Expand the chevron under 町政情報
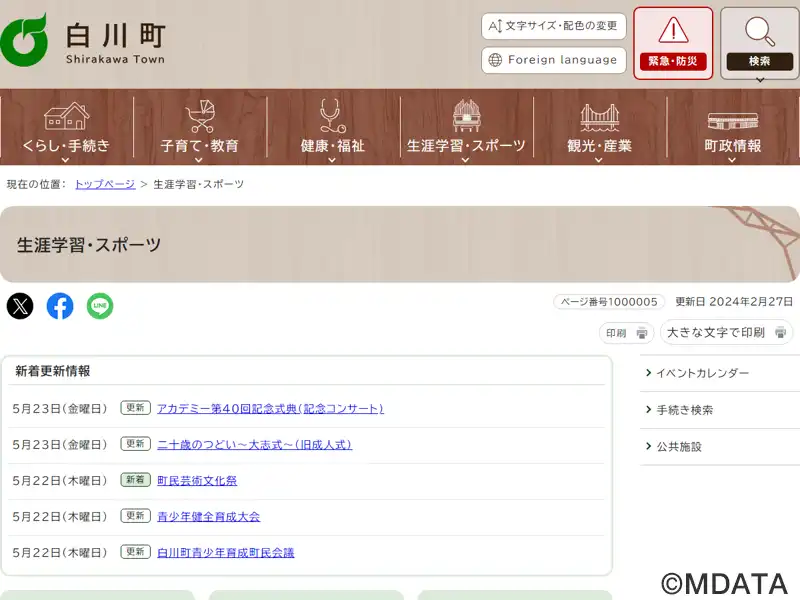Screen dimensions: 800x600 [x=732, y=160]
